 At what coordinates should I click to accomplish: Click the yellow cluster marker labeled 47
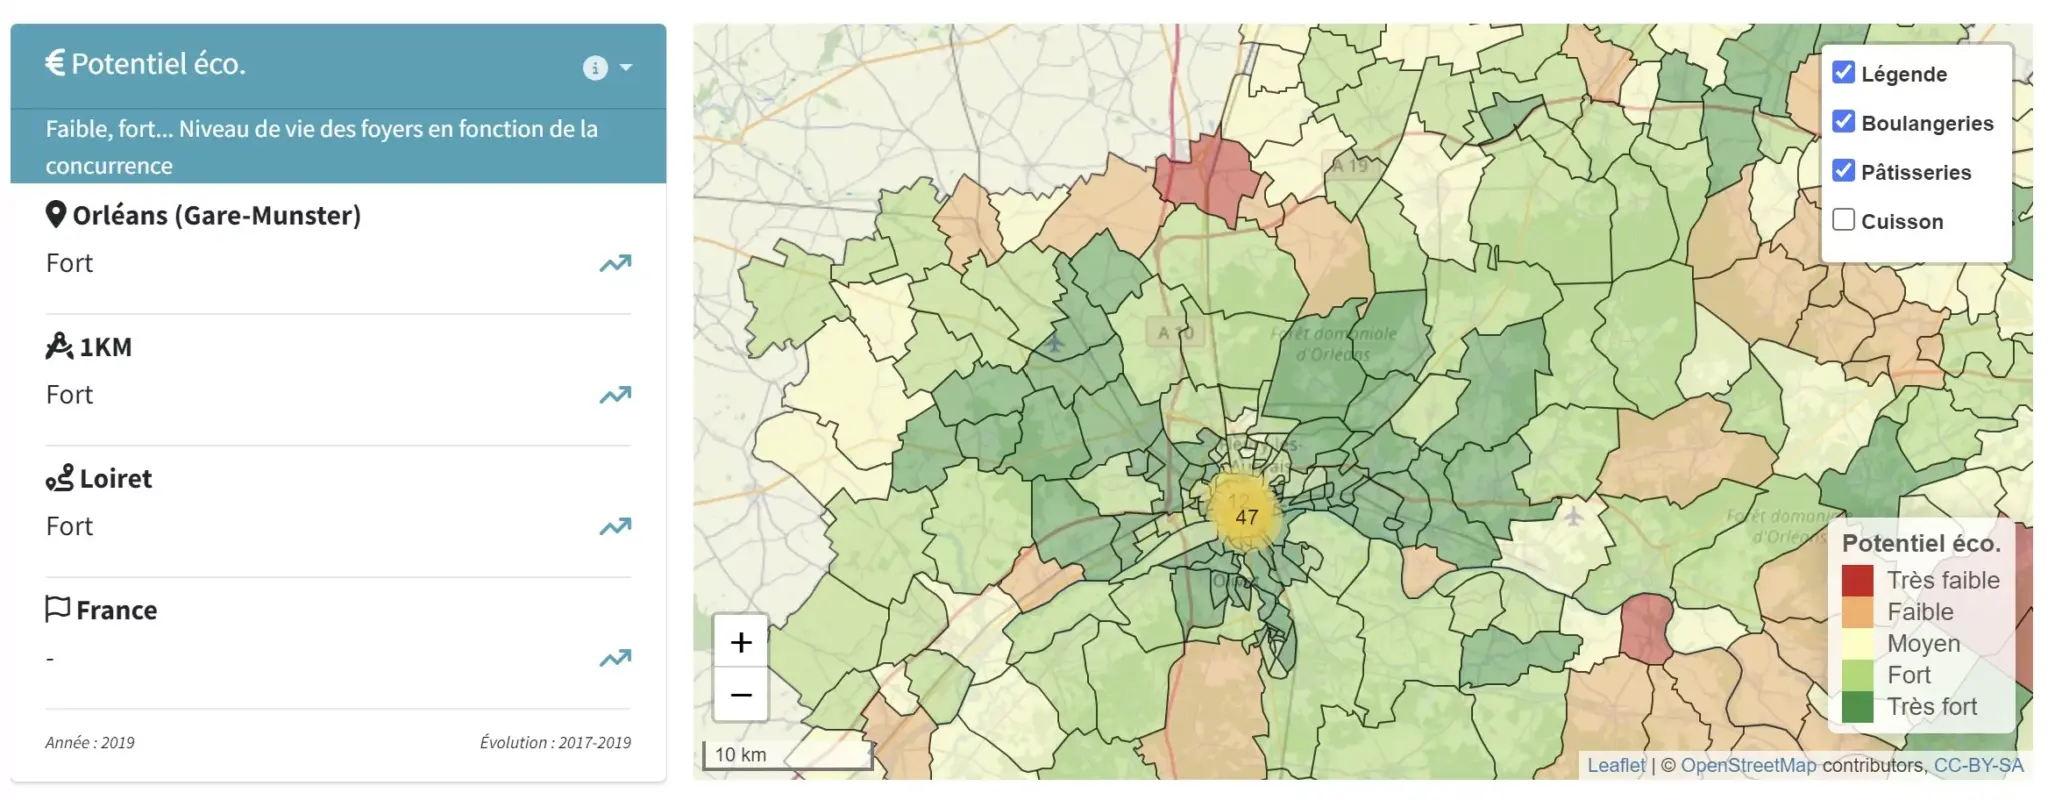tap(1245, 516)
